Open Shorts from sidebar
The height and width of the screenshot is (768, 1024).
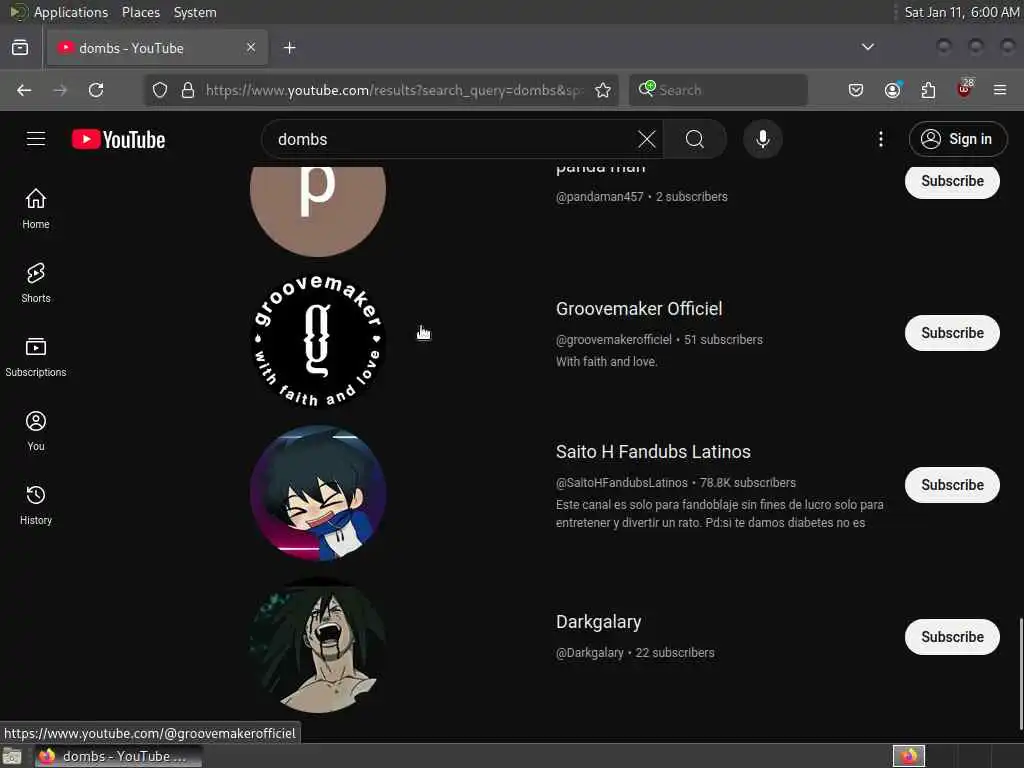pyautogui.click(x=36, y=283)
